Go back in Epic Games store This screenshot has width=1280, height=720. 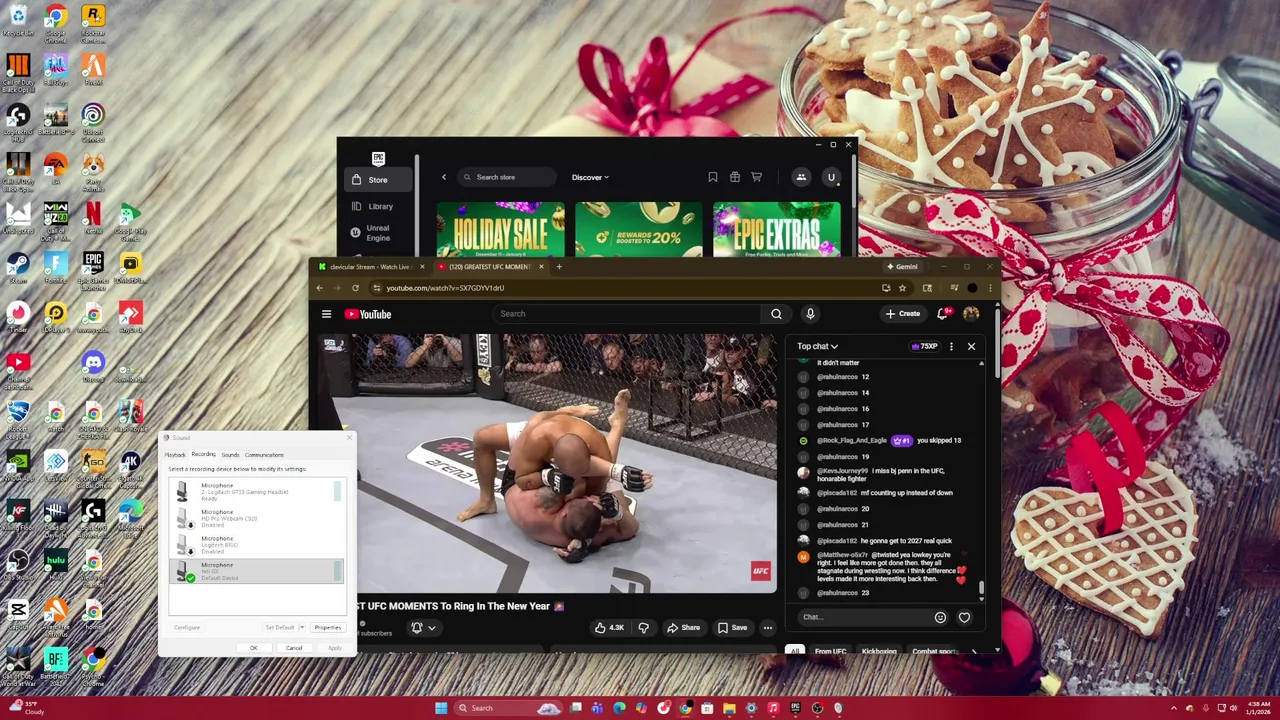(444, 177)
